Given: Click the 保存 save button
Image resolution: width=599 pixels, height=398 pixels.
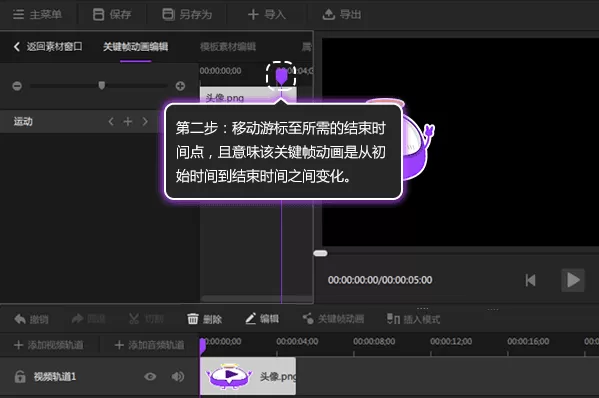Looking at the screenshot, I should pyautogui.click(x=112, y=15).
